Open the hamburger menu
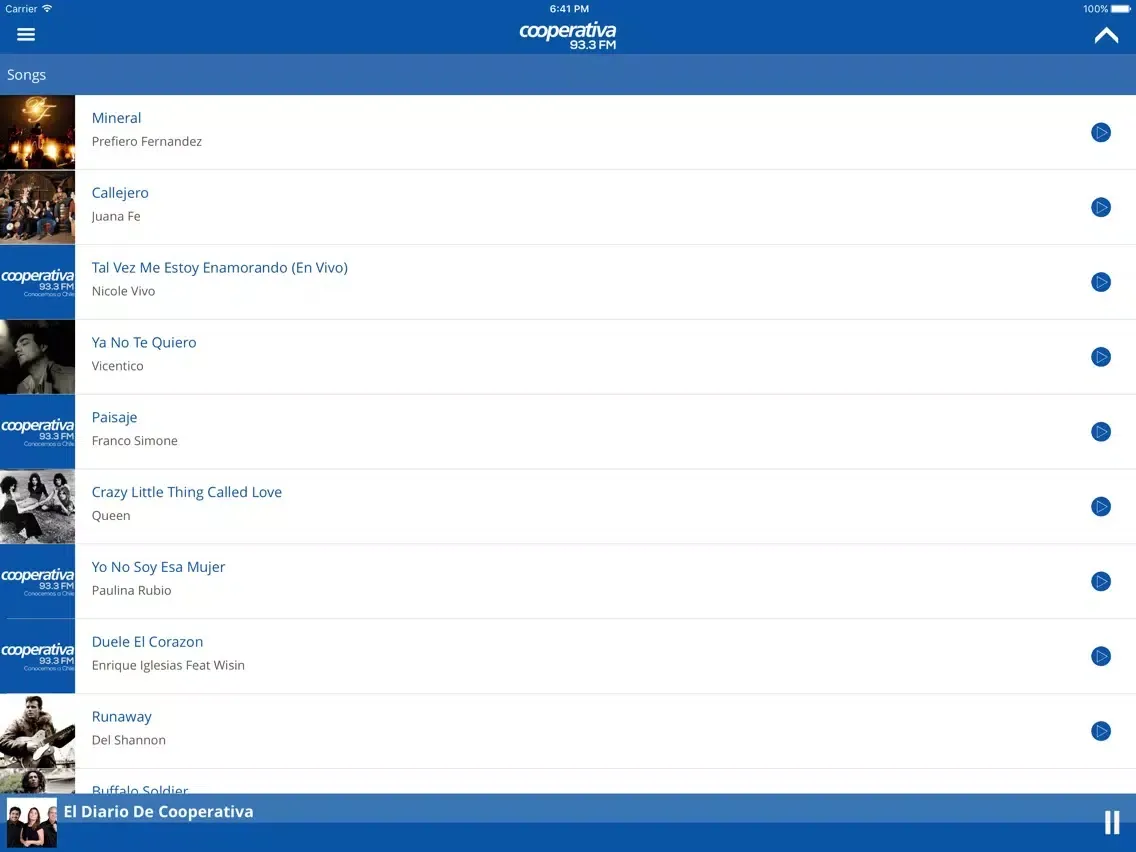 click(x=26, y=34)
